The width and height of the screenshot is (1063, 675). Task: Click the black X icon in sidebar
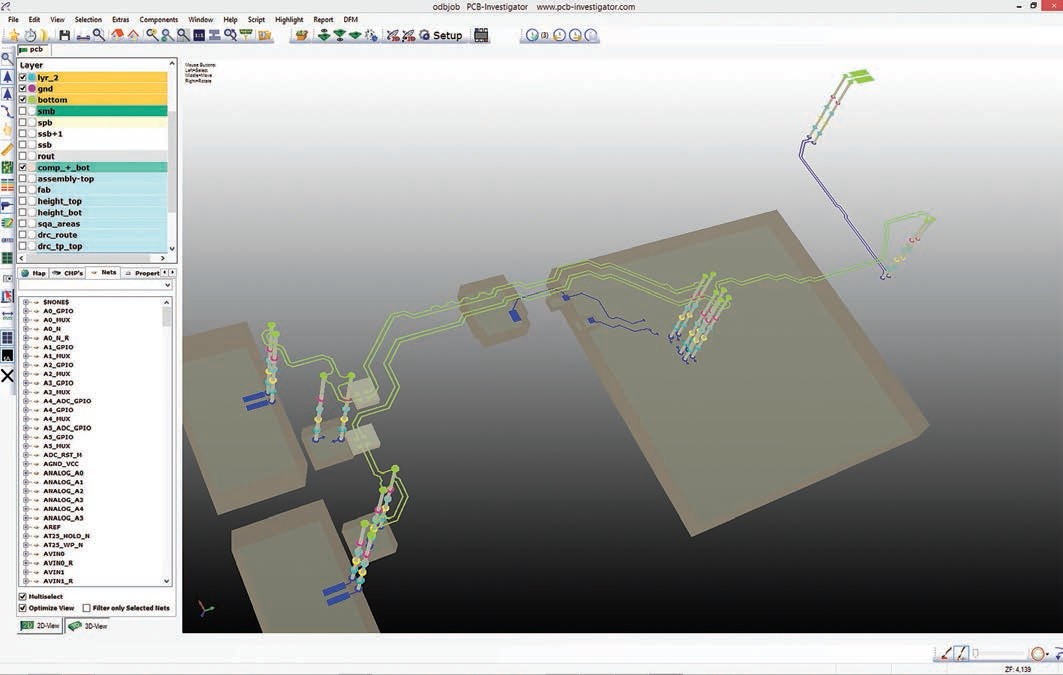coord(7,376)
